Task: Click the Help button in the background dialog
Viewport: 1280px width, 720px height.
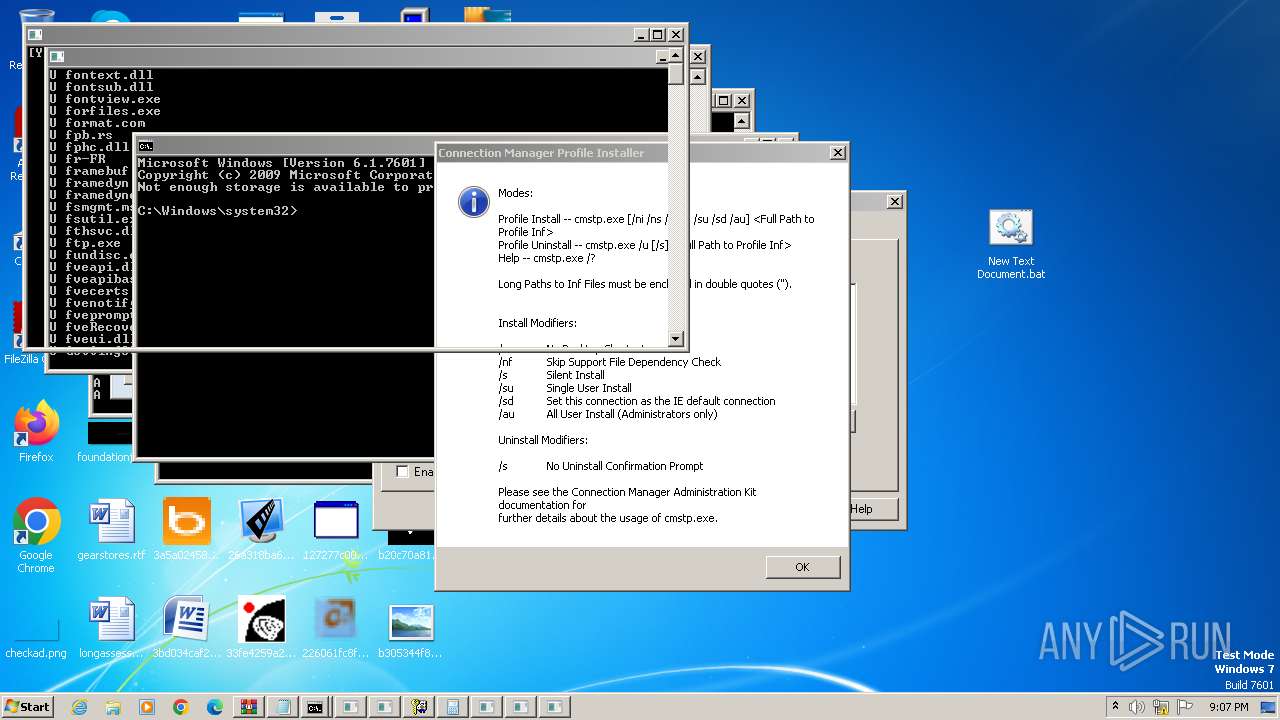Action: 872,509
